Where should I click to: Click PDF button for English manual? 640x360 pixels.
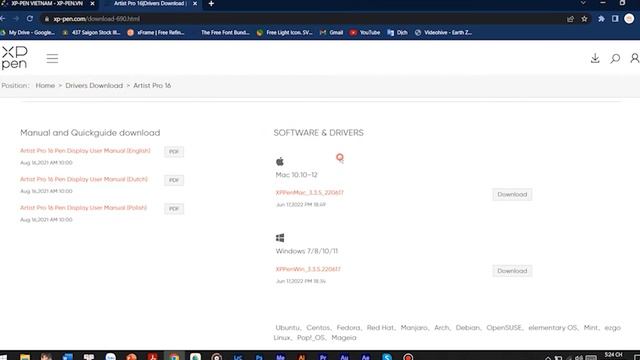click(174, 152)
